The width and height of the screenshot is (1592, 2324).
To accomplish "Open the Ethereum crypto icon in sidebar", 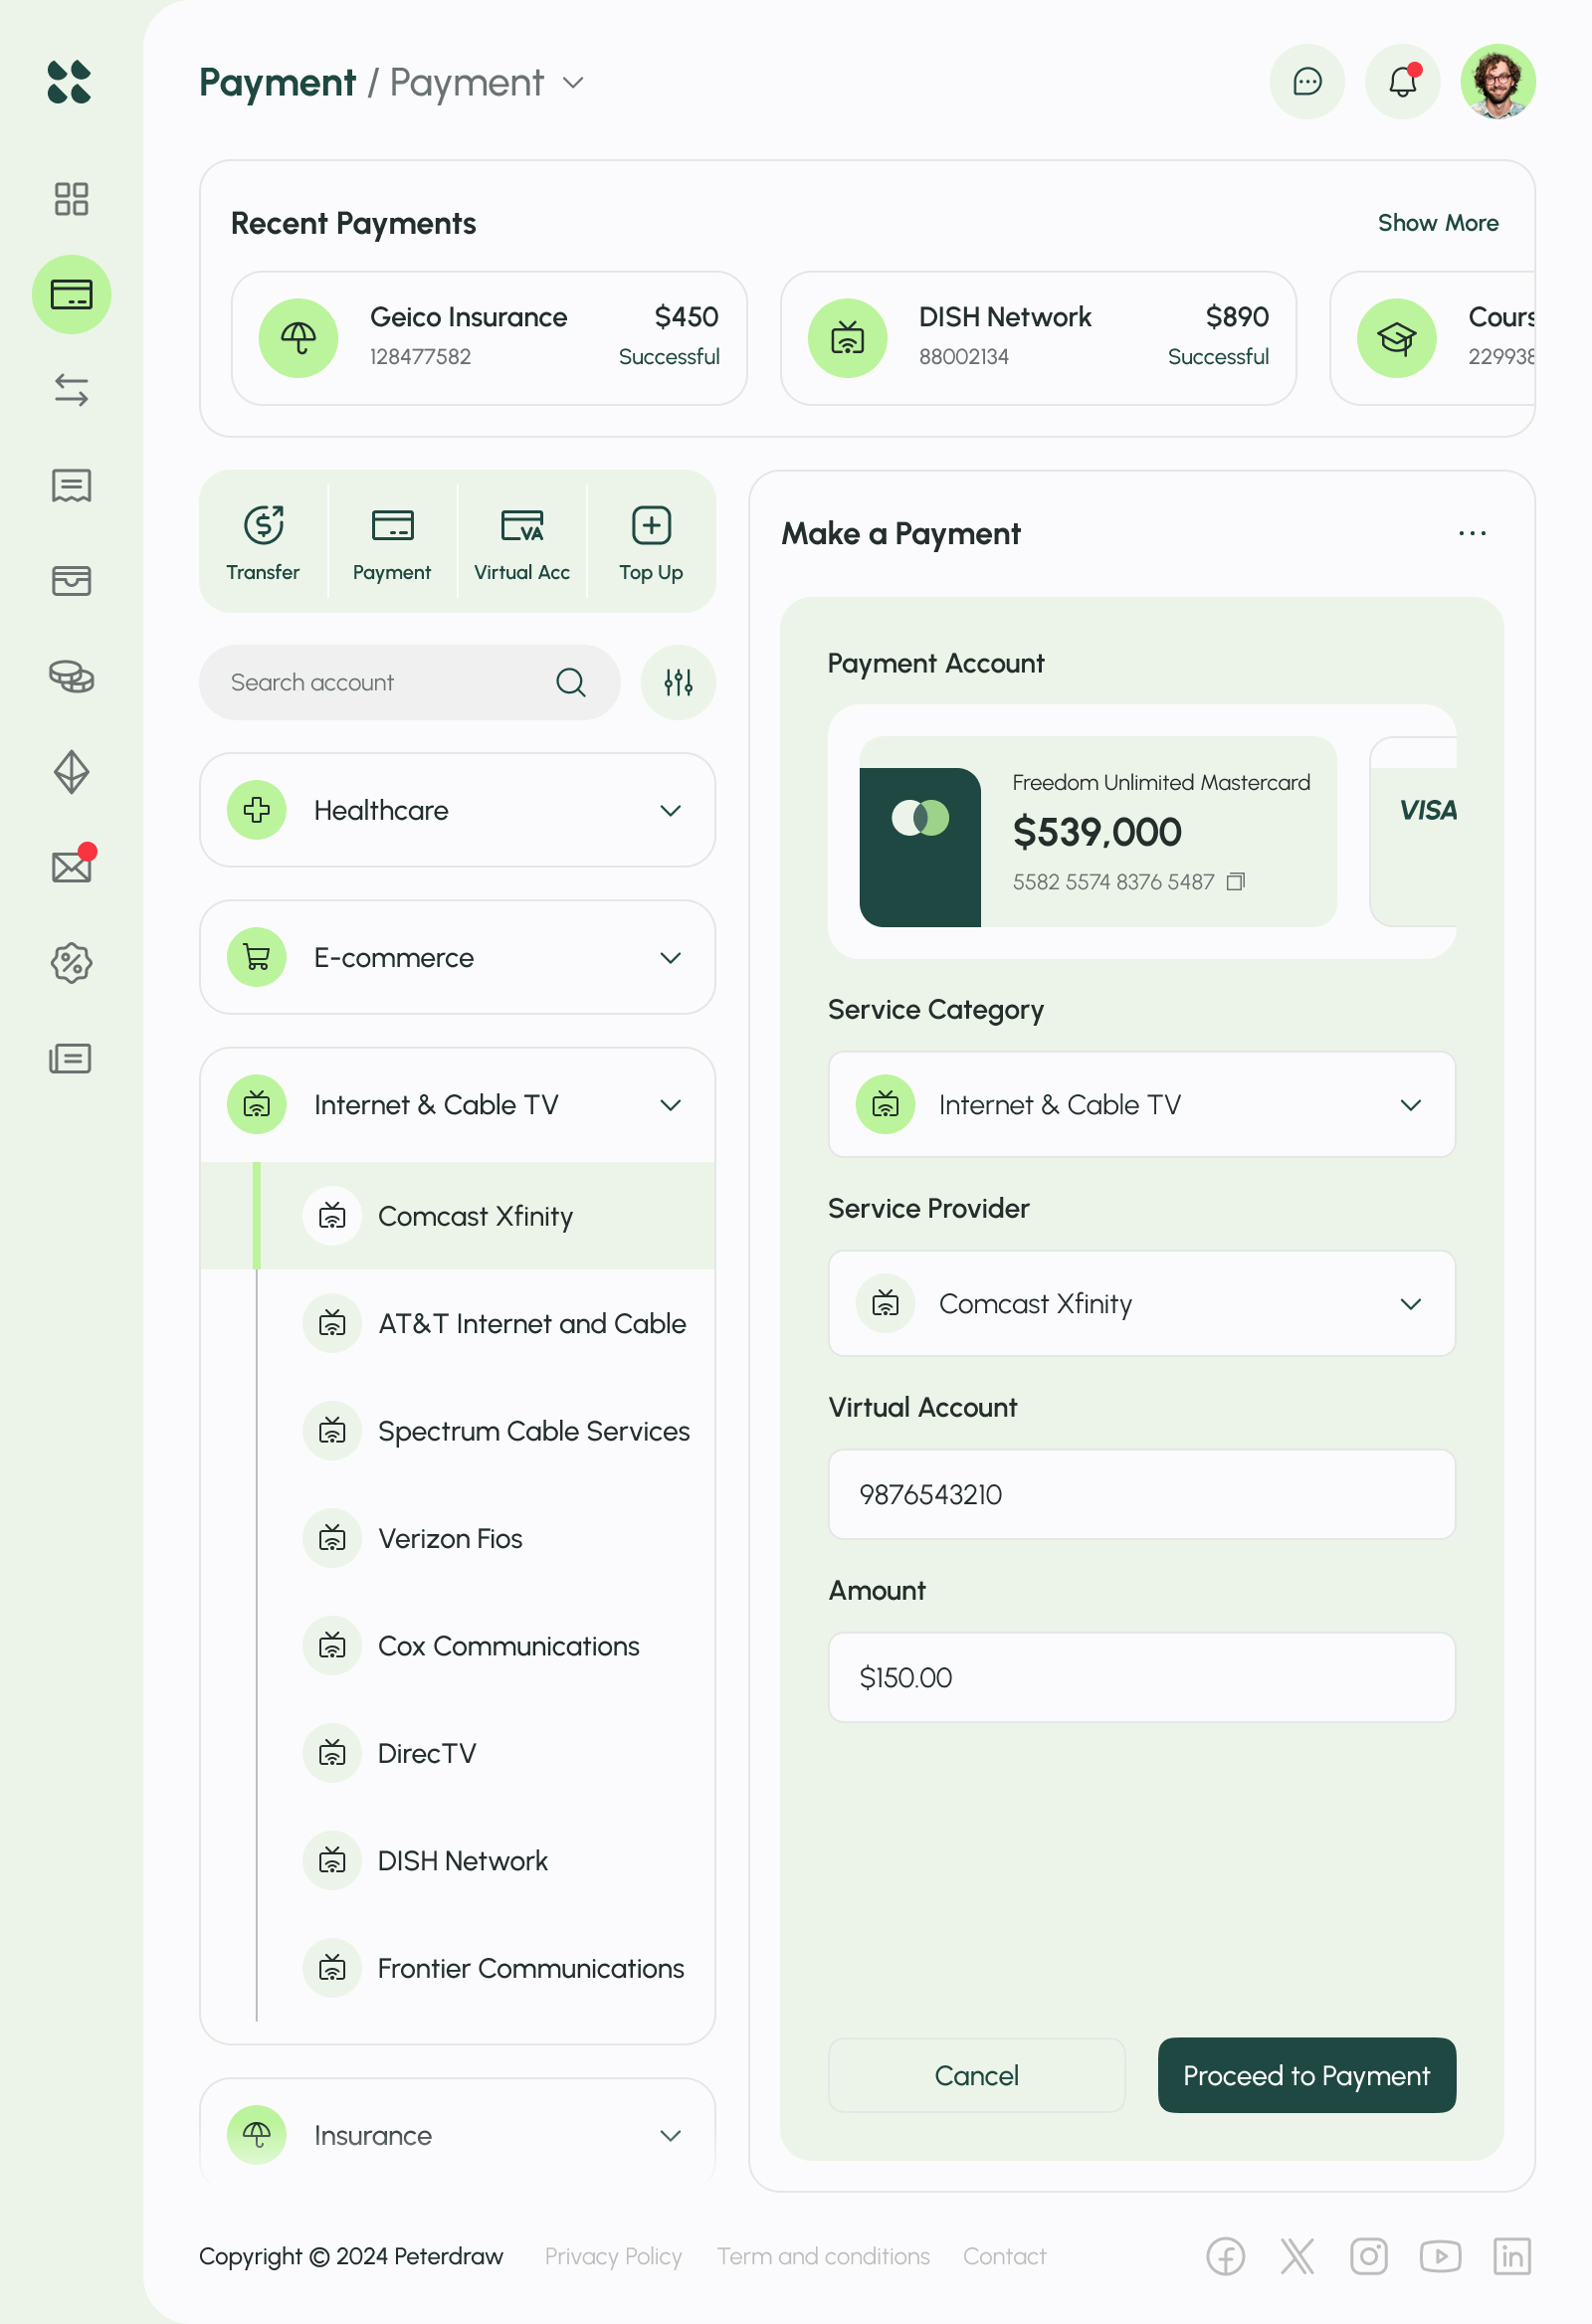I will pos(71,772).
